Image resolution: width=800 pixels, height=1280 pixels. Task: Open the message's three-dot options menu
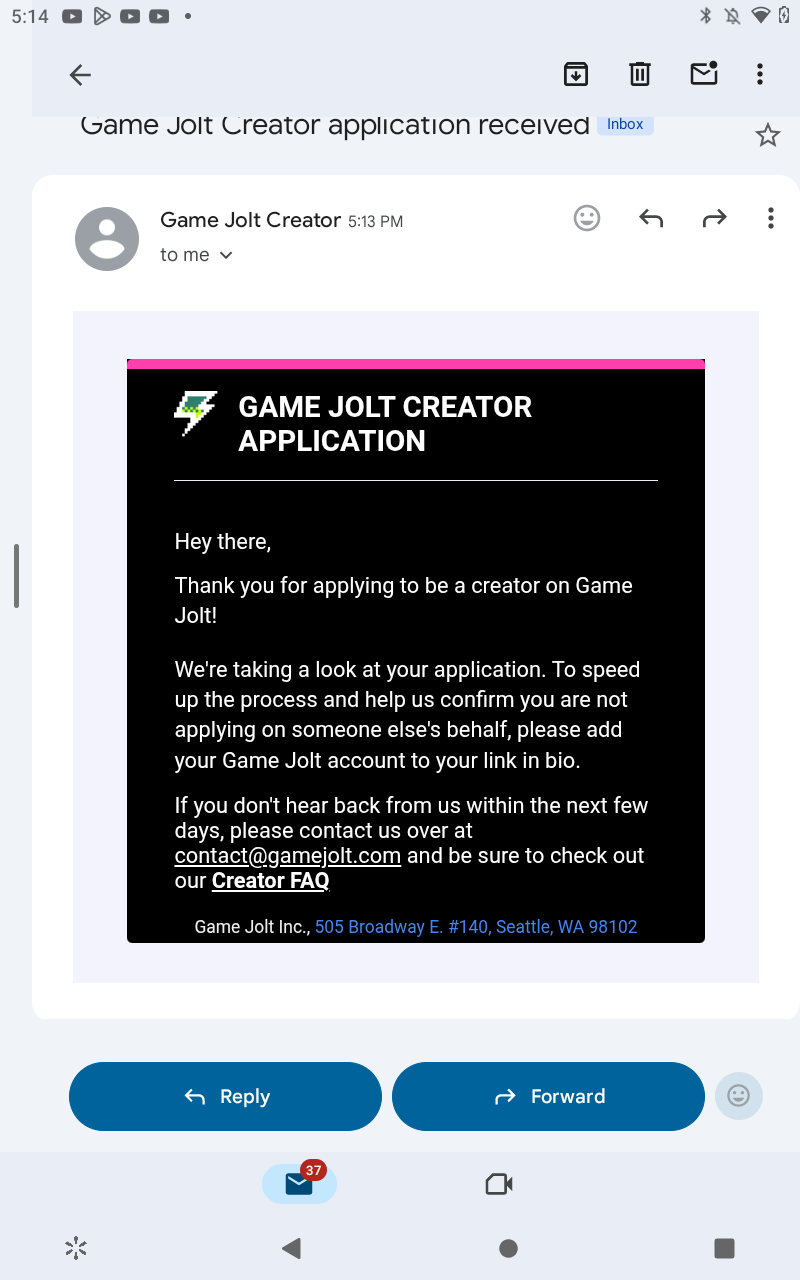pos(770,218)
